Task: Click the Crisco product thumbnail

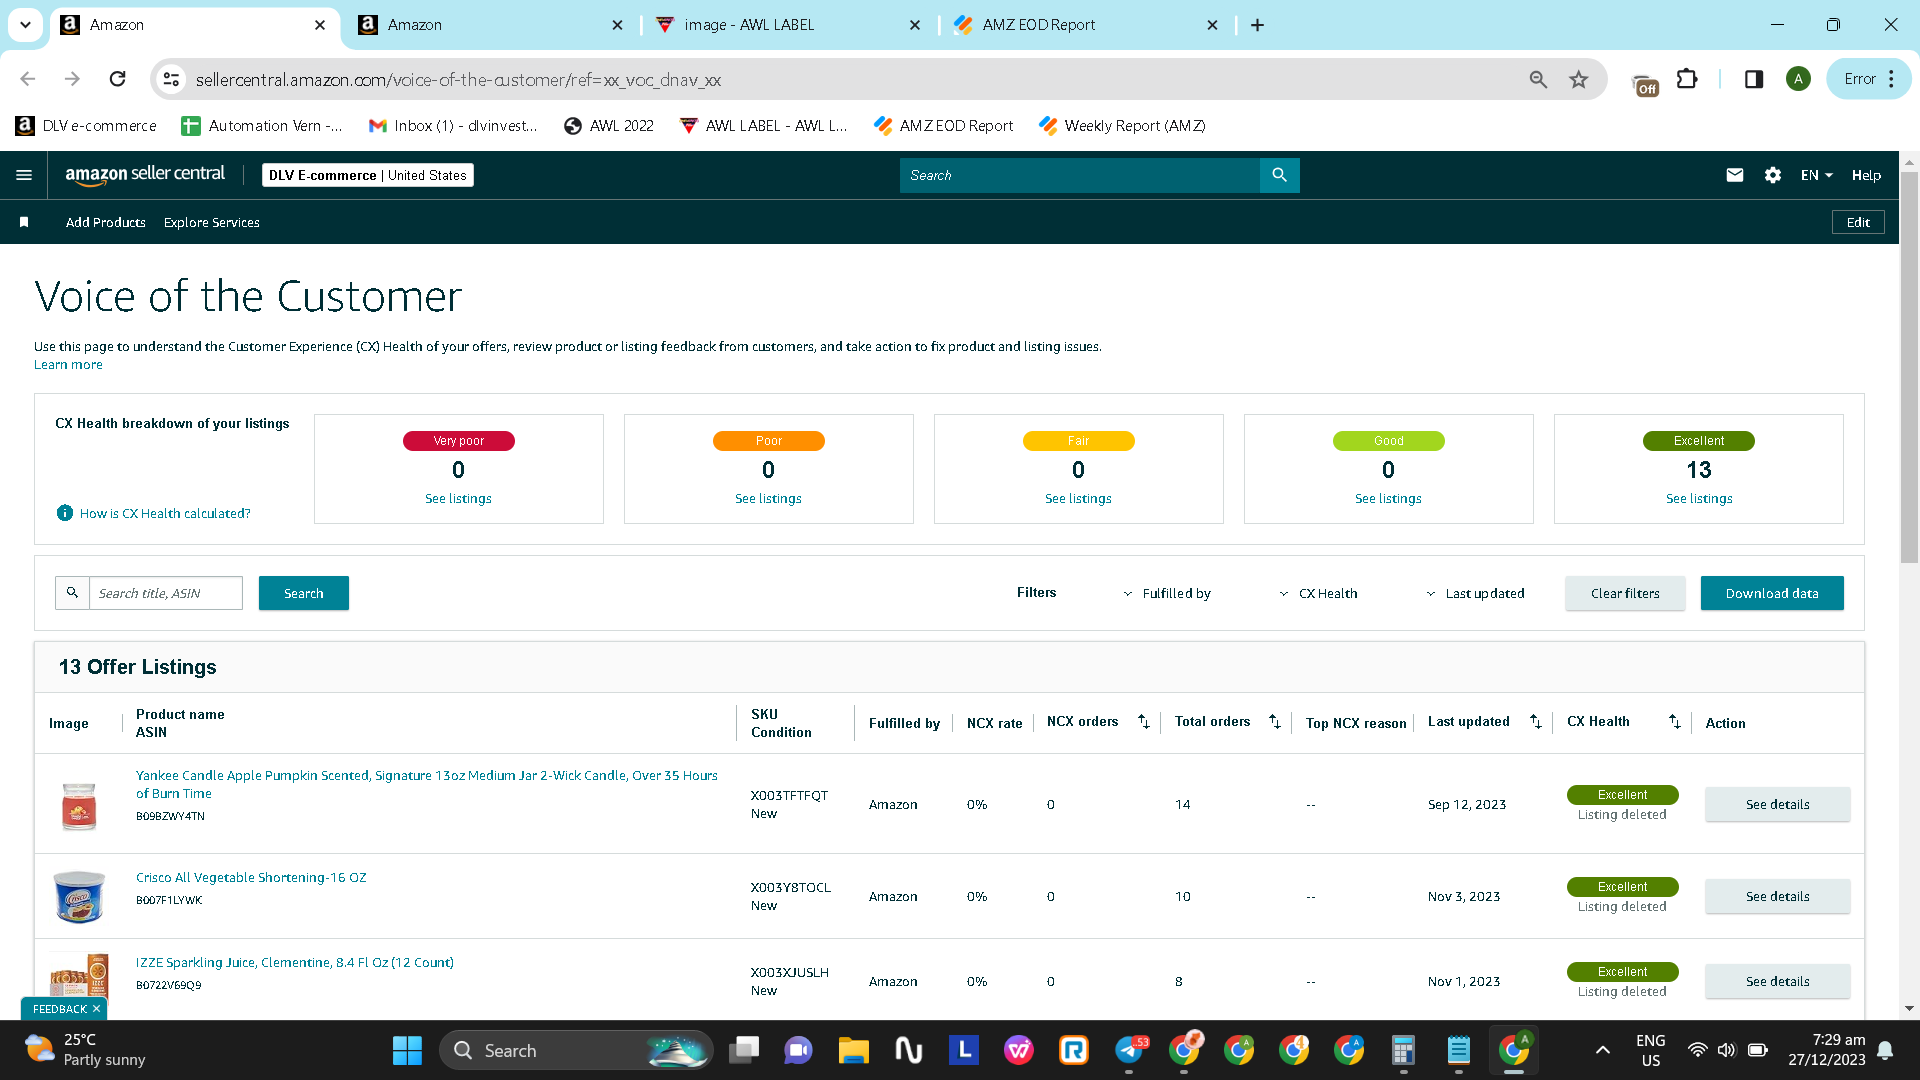Action: pos(79,896)
